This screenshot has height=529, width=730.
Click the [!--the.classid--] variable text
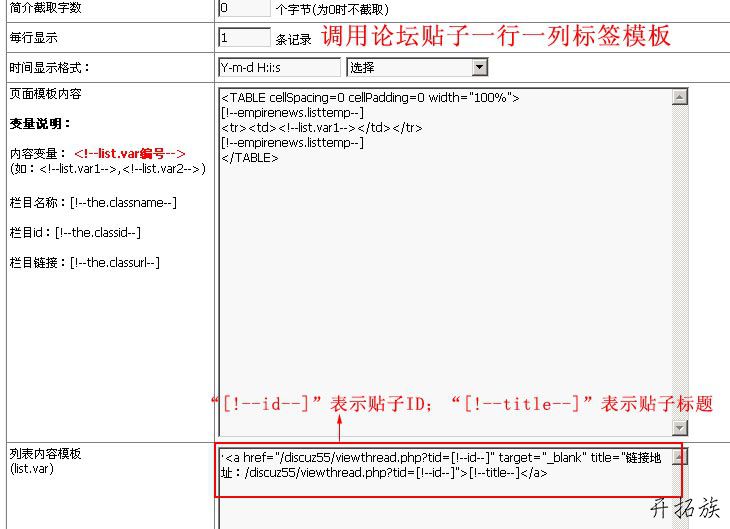tap(98, 232)
